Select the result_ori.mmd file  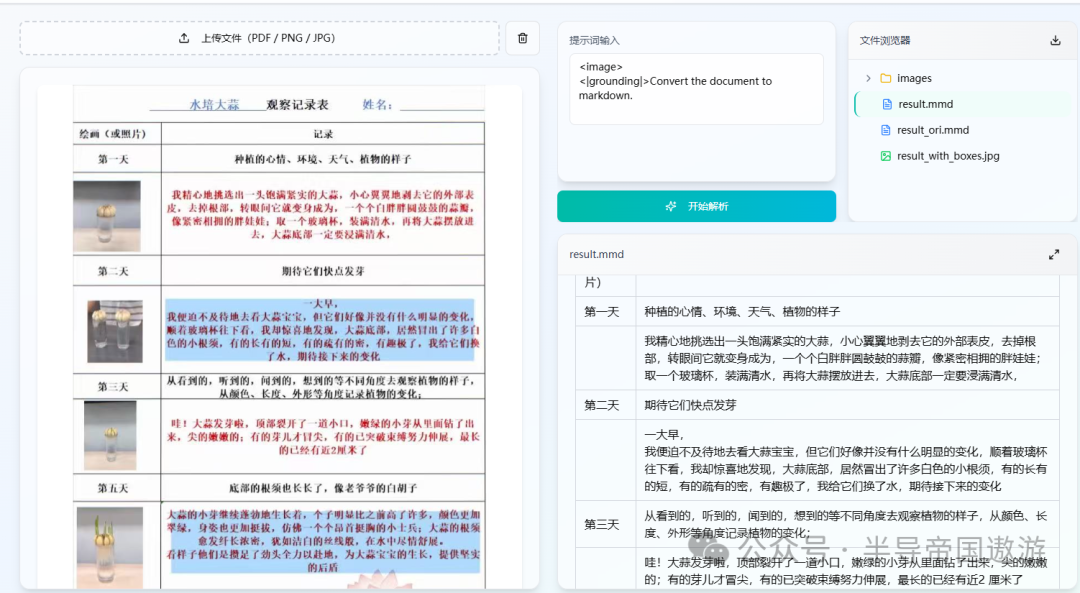(932, 130)
